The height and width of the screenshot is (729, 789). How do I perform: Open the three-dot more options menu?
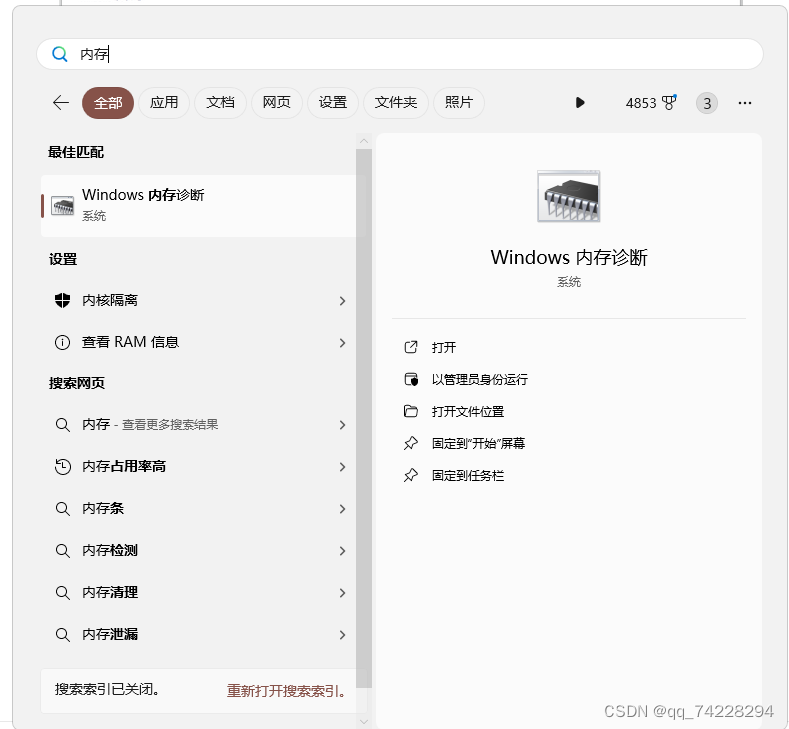745,103
